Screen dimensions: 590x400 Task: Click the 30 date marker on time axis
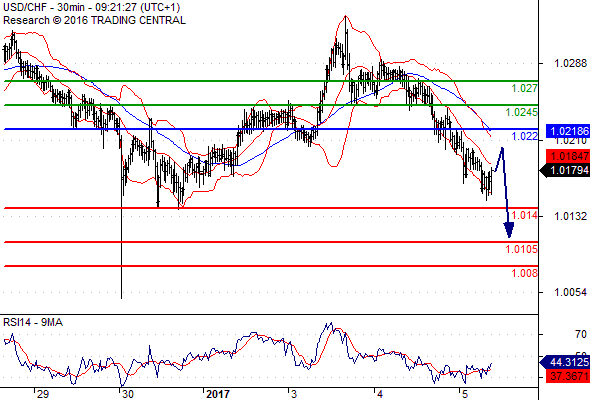[x=128, y=394]
